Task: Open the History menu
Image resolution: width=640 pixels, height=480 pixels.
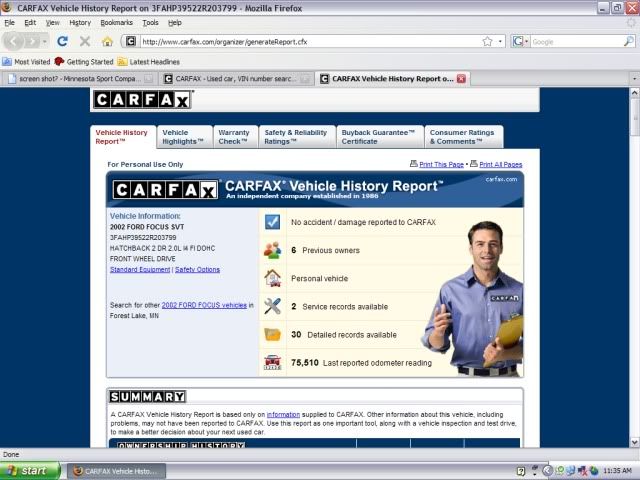Action: point(80,23)
